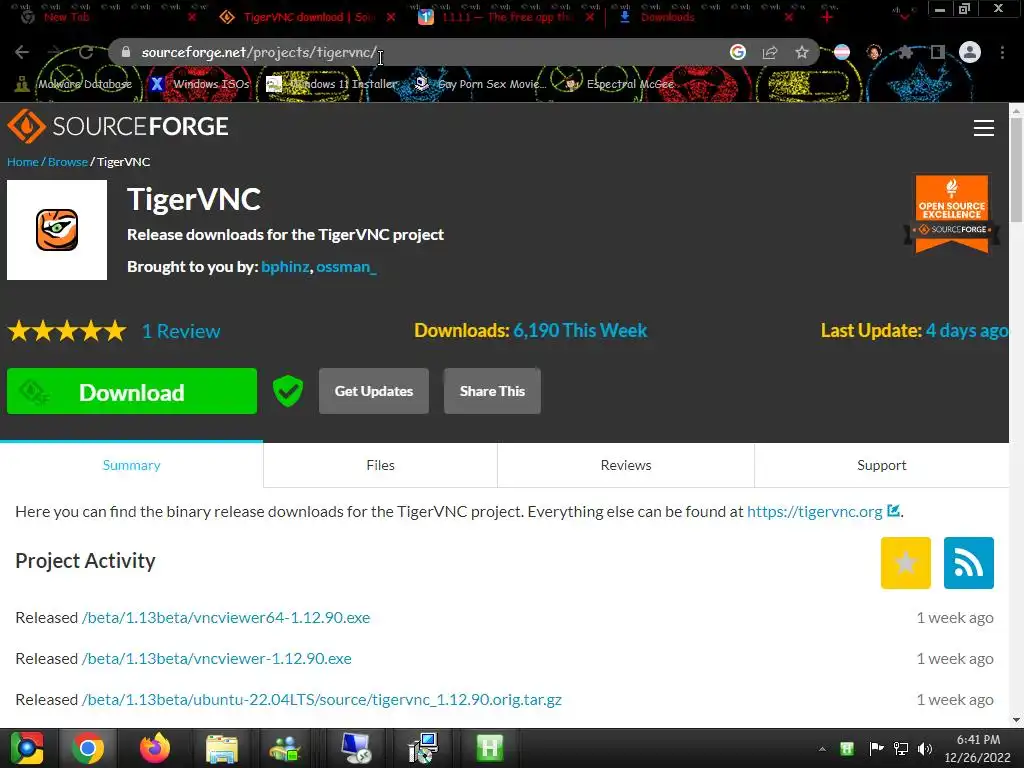
Task: Click the TigerVNC project icon thumbnail
Action: tap(57, 230)
